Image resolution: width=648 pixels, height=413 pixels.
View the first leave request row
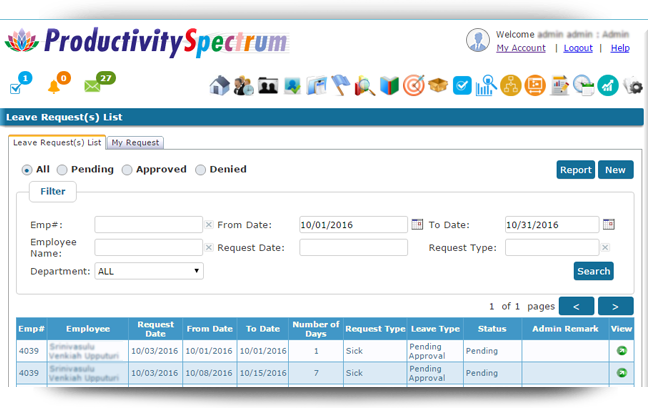tap(622, 351)
